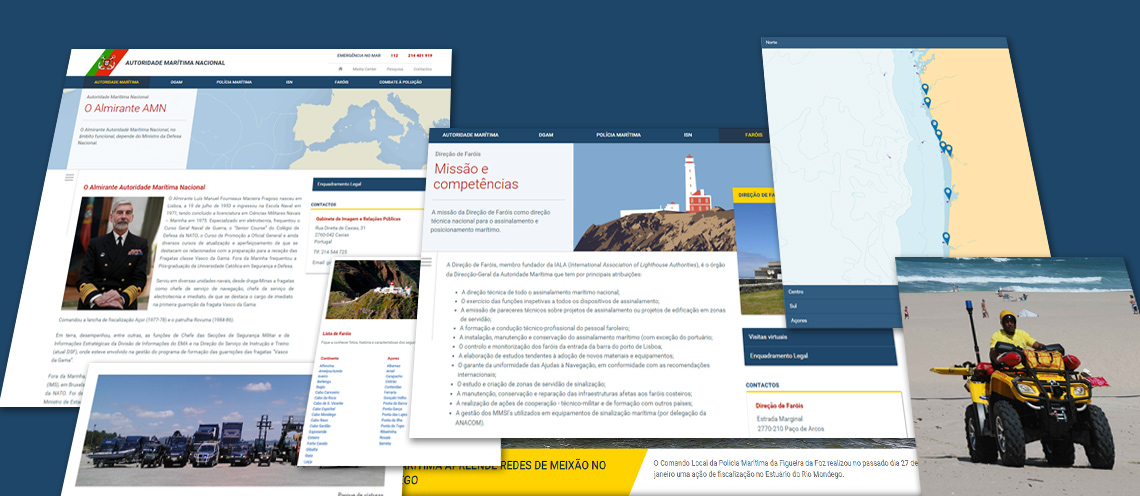Open the Serreta lighthouse link
1140x496 pixels.
385,443
